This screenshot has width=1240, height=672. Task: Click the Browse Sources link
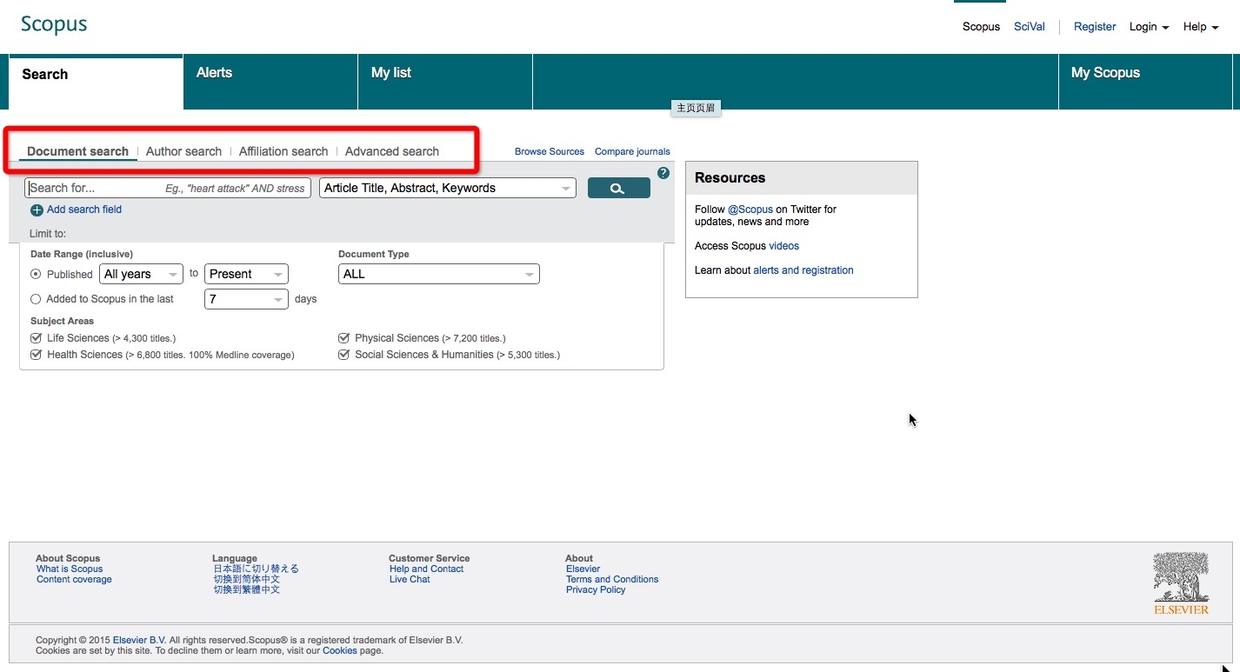click(549, 152)
